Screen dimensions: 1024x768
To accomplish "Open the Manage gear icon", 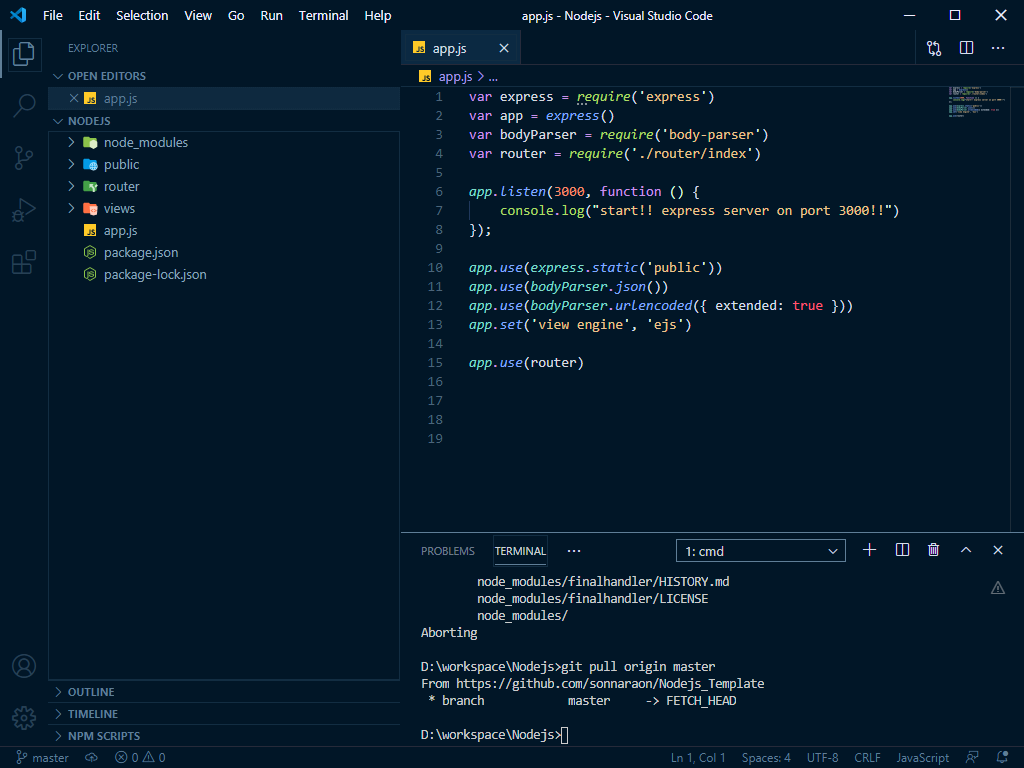I will [24, 718].
